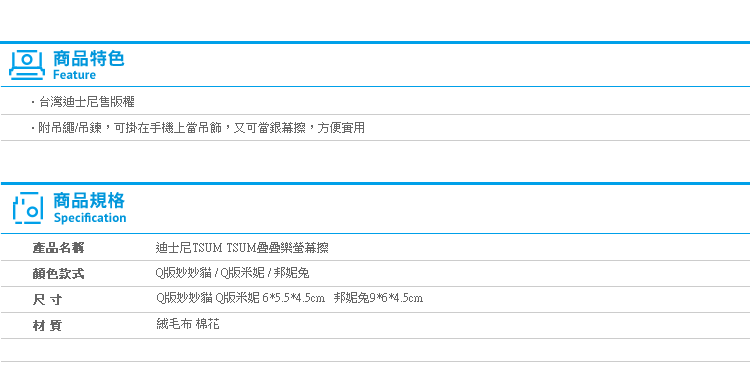
Task: Click the Q版妙妙貓 color style value
Action: pos(184,273)
